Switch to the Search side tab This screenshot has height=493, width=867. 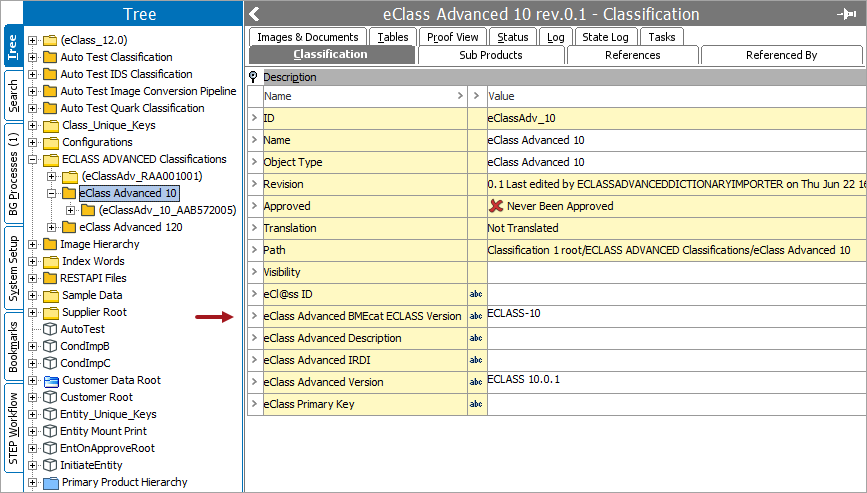(13, 96)
